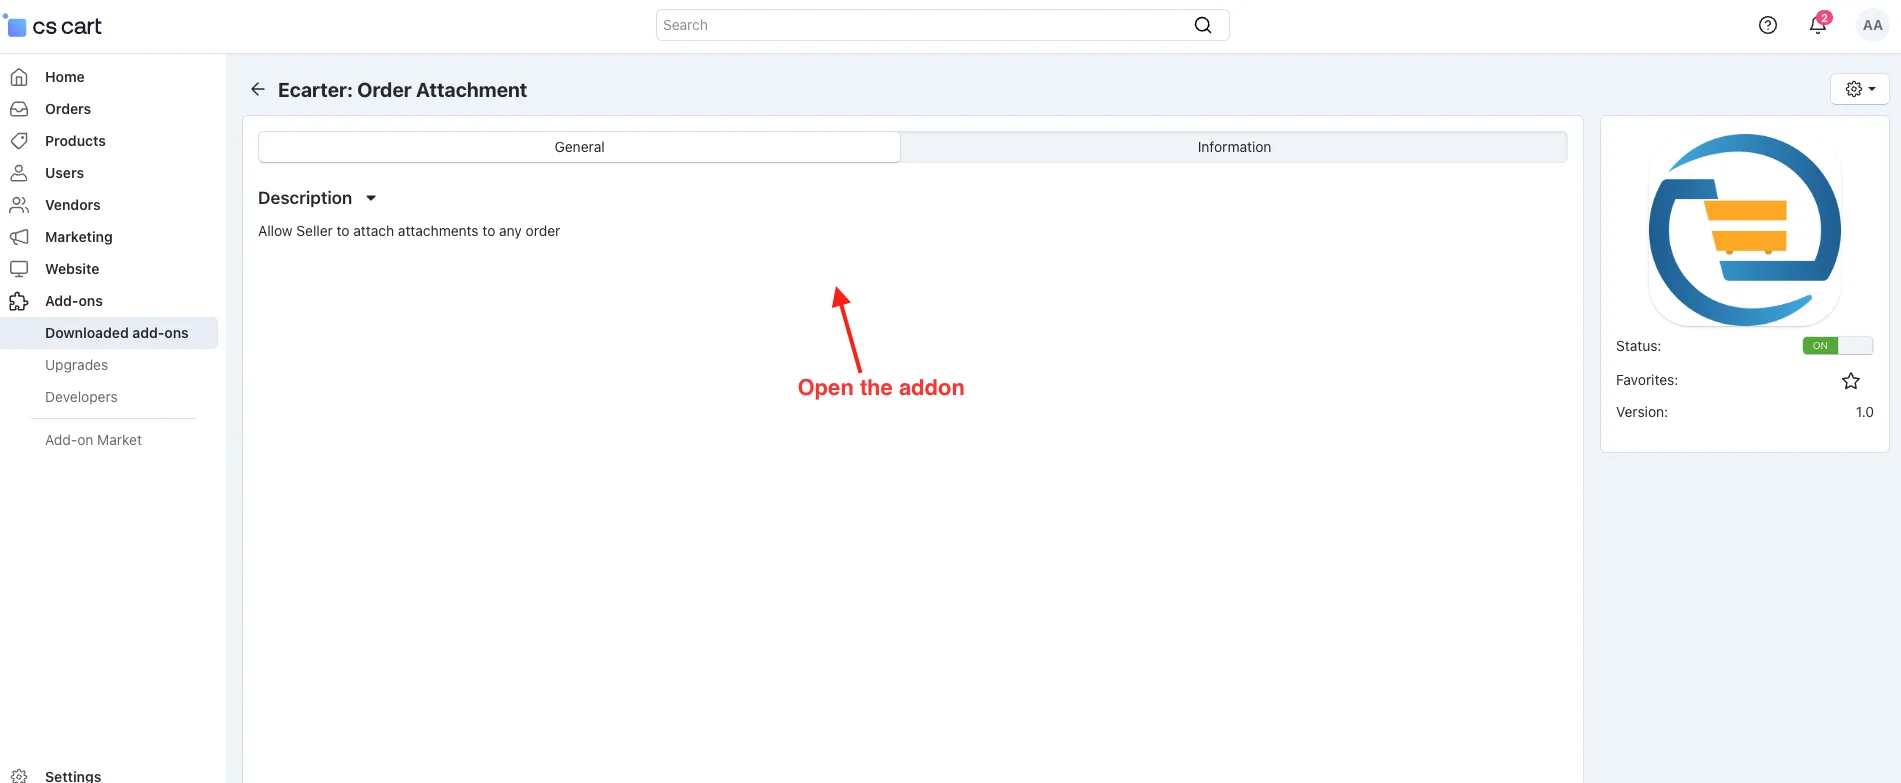
Task: Click the 'Status:' label
Action: pyautogui.click(x=1638, y=346)
